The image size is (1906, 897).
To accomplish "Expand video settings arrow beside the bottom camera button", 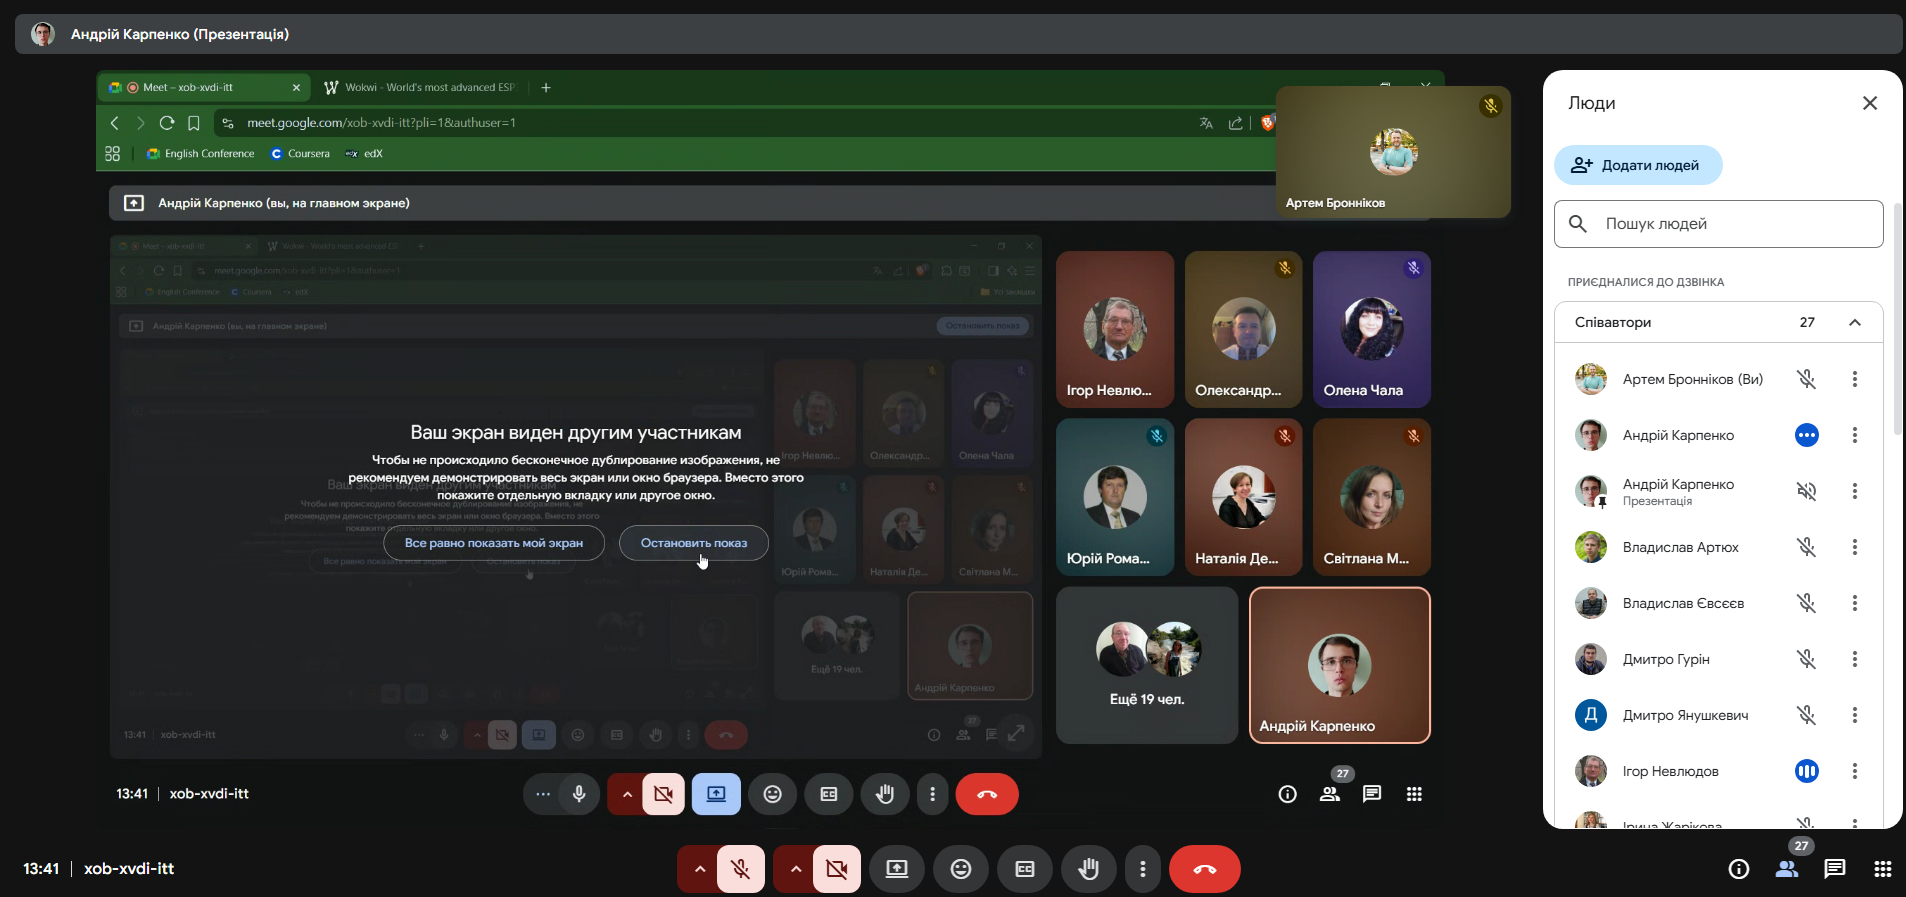I will point(795,869).
